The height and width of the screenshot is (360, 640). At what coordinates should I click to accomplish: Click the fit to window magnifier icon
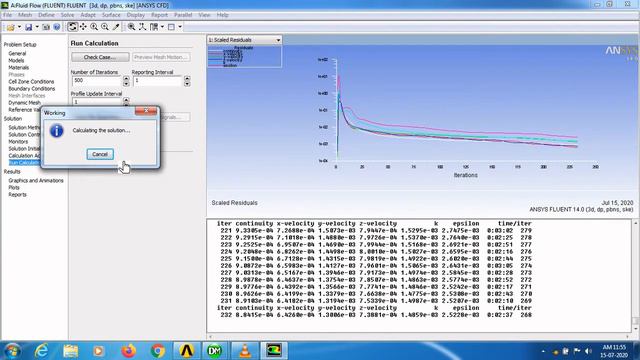pos(131,27)
